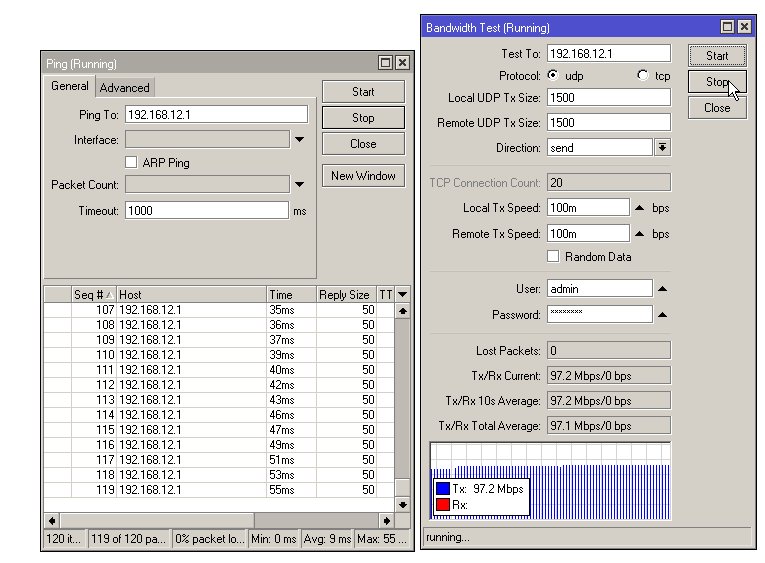Click the Remote UDP Tx Size field
Image resolution: width=765 pixels, height=563 pixels.
click(609, 122)
